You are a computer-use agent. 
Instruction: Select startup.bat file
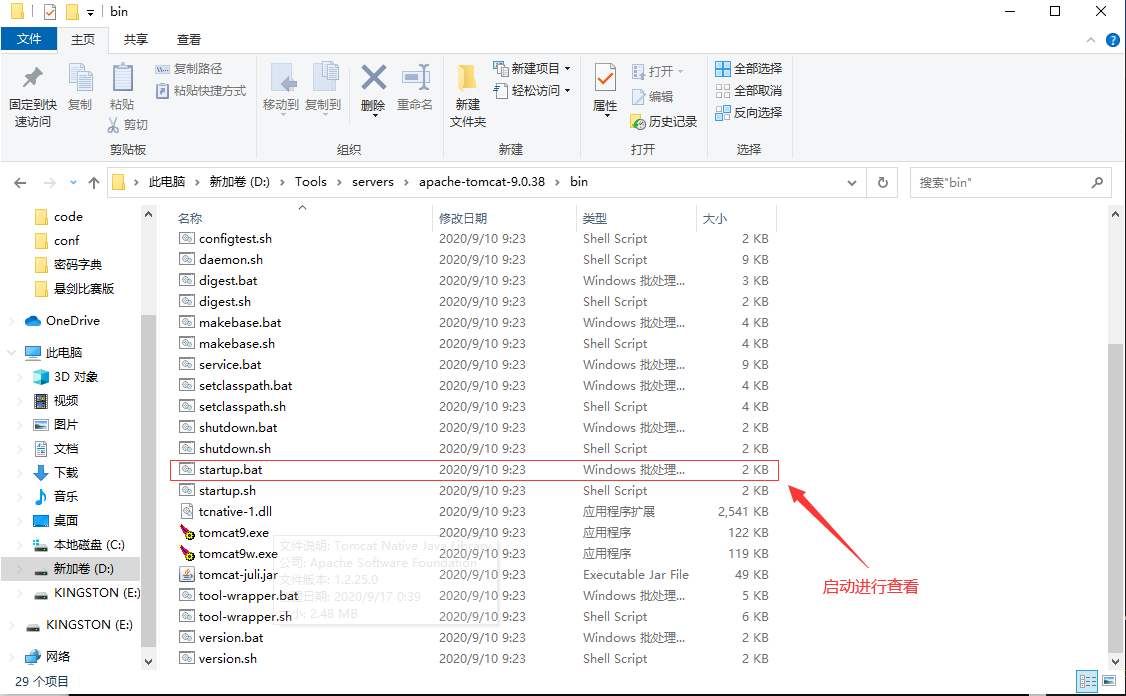coord(474,470)
